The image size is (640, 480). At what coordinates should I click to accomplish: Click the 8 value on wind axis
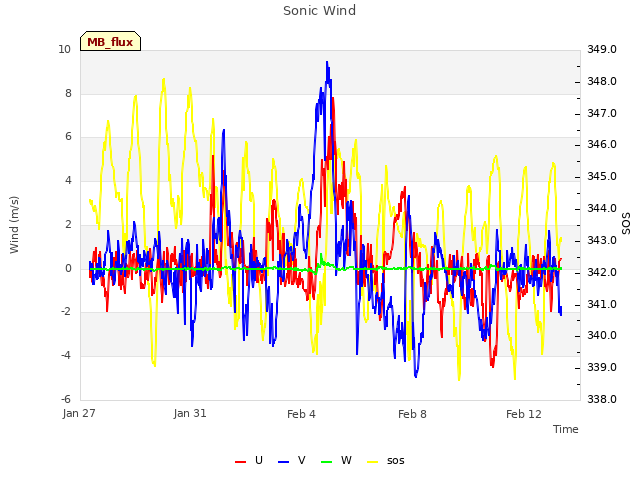tap(68, 93)
